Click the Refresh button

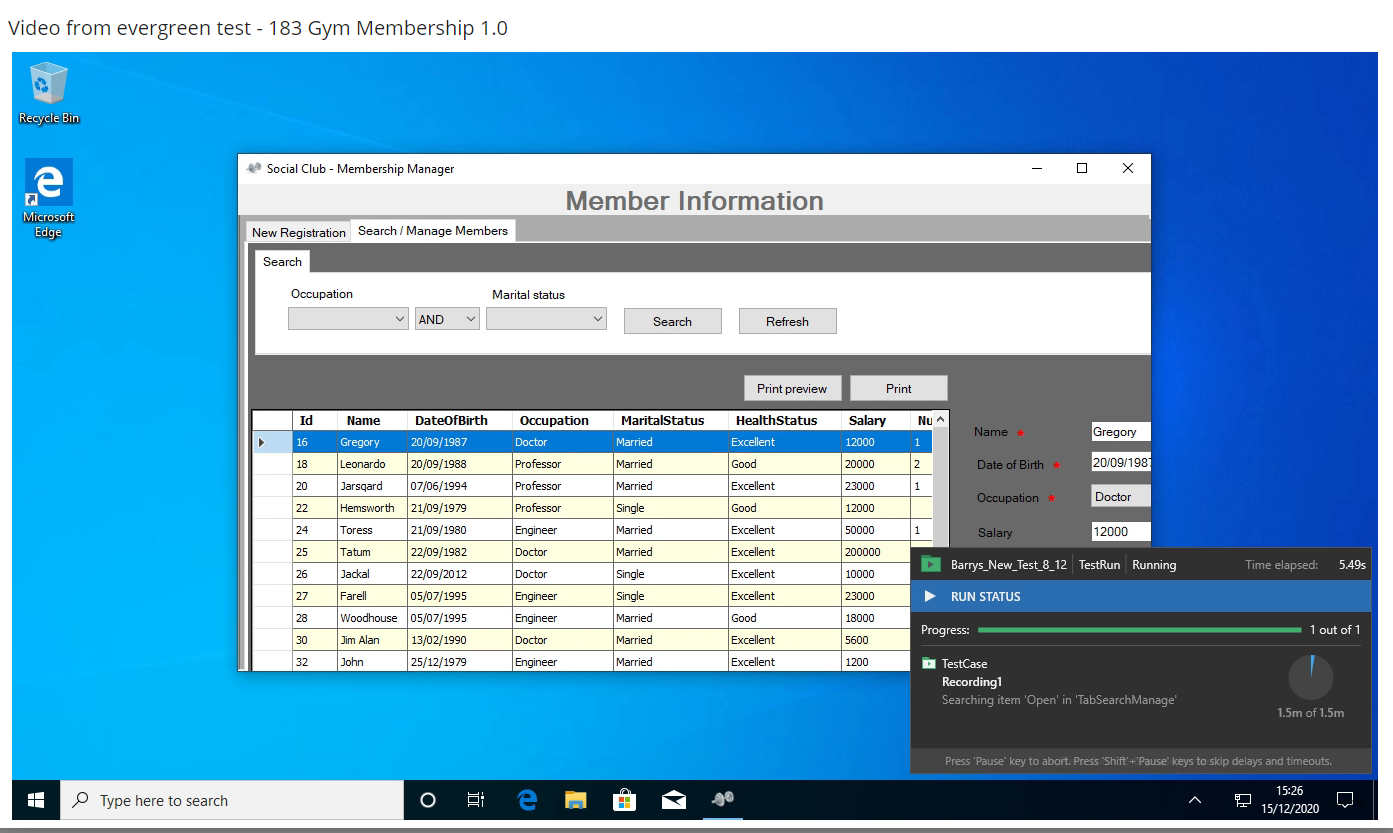[787, 321]
